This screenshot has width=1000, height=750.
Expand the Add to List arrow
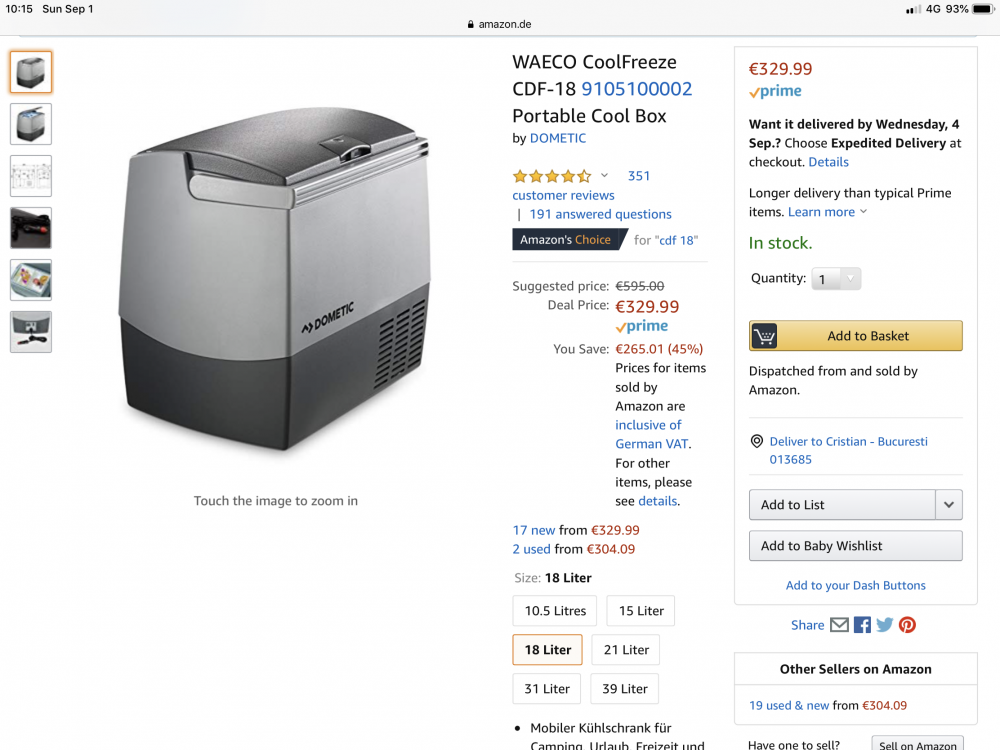click(x=949, y=505)
